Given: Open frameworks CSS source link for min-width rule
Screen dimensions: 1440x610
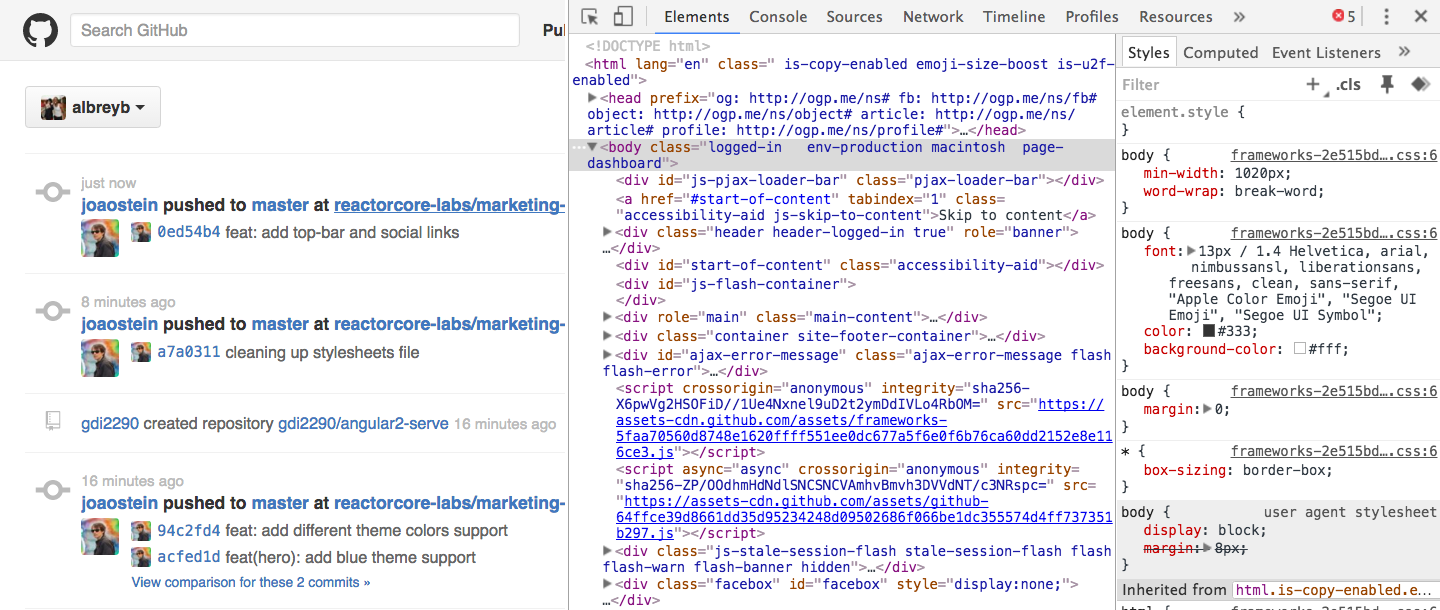Looking at the screenshot, I should 1334,155.
